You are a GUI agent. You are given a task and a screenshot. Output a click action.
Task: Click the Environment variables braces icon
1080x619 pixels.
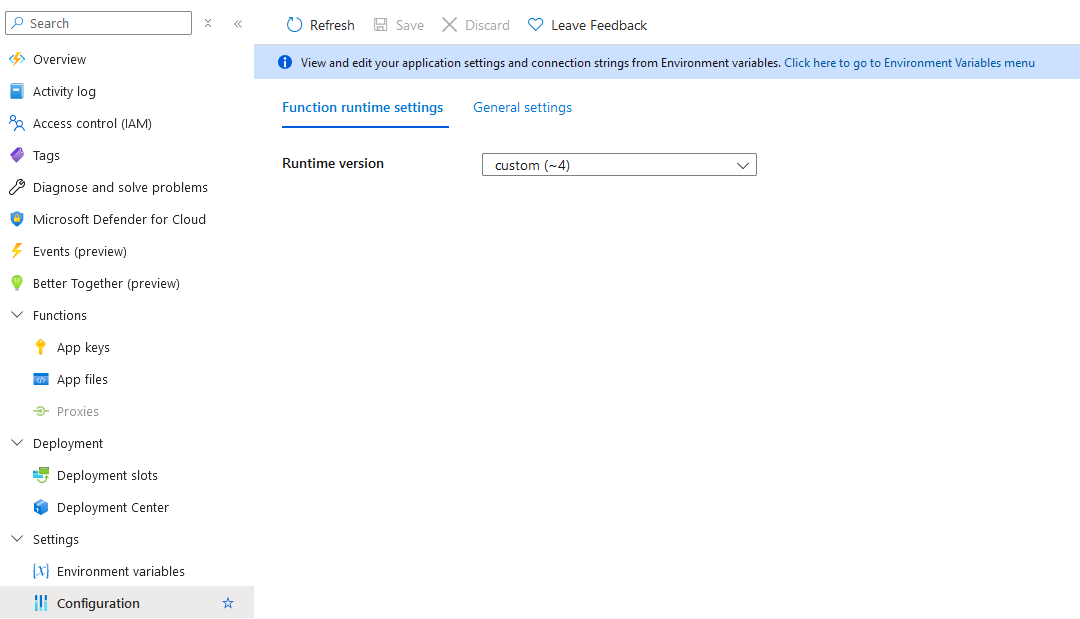(x=41, y=571)
